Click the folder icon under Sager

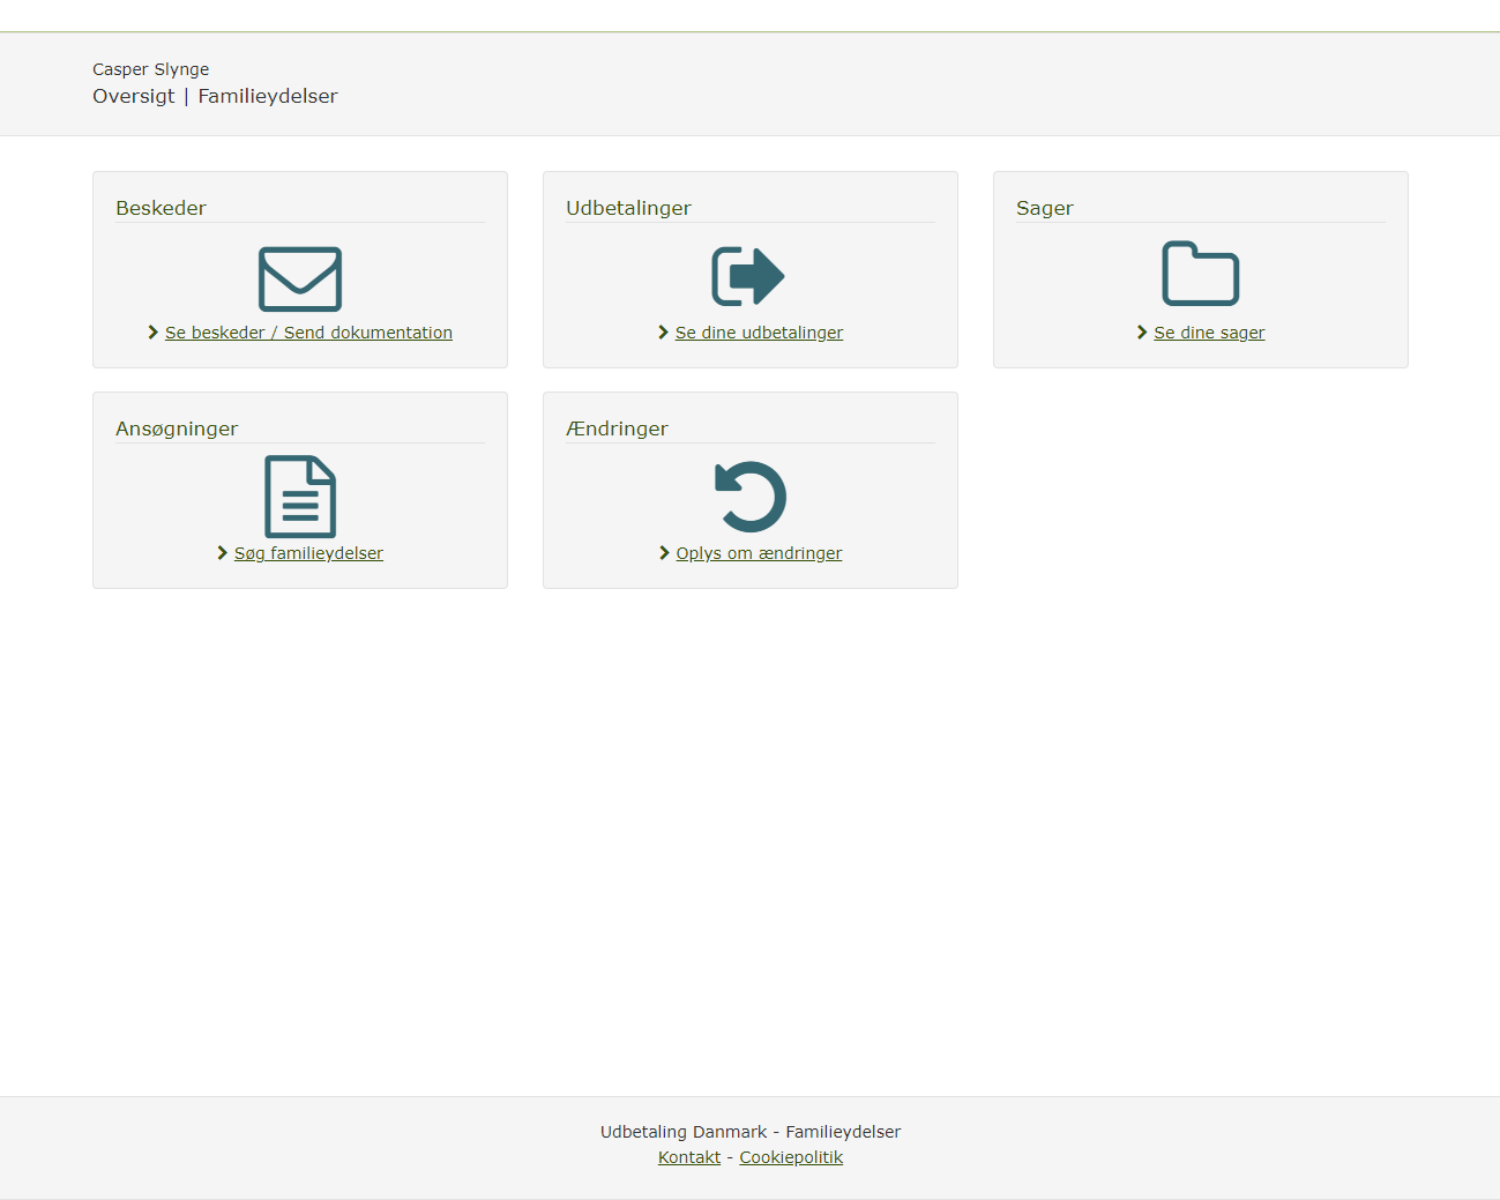click(1200, 273)
